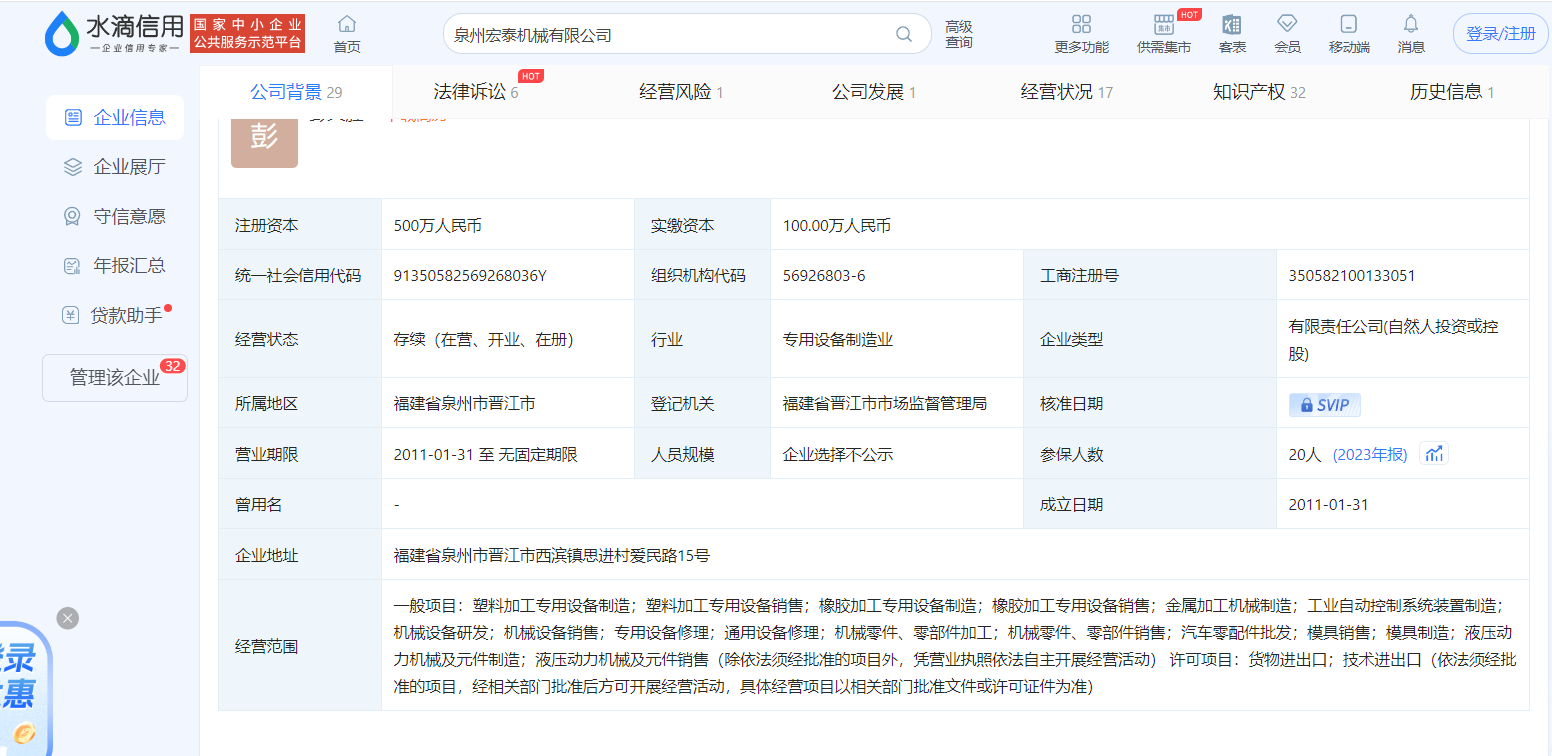Select registration number 350582100133051
This screenshot has height=756, width=1552.
1352,276
